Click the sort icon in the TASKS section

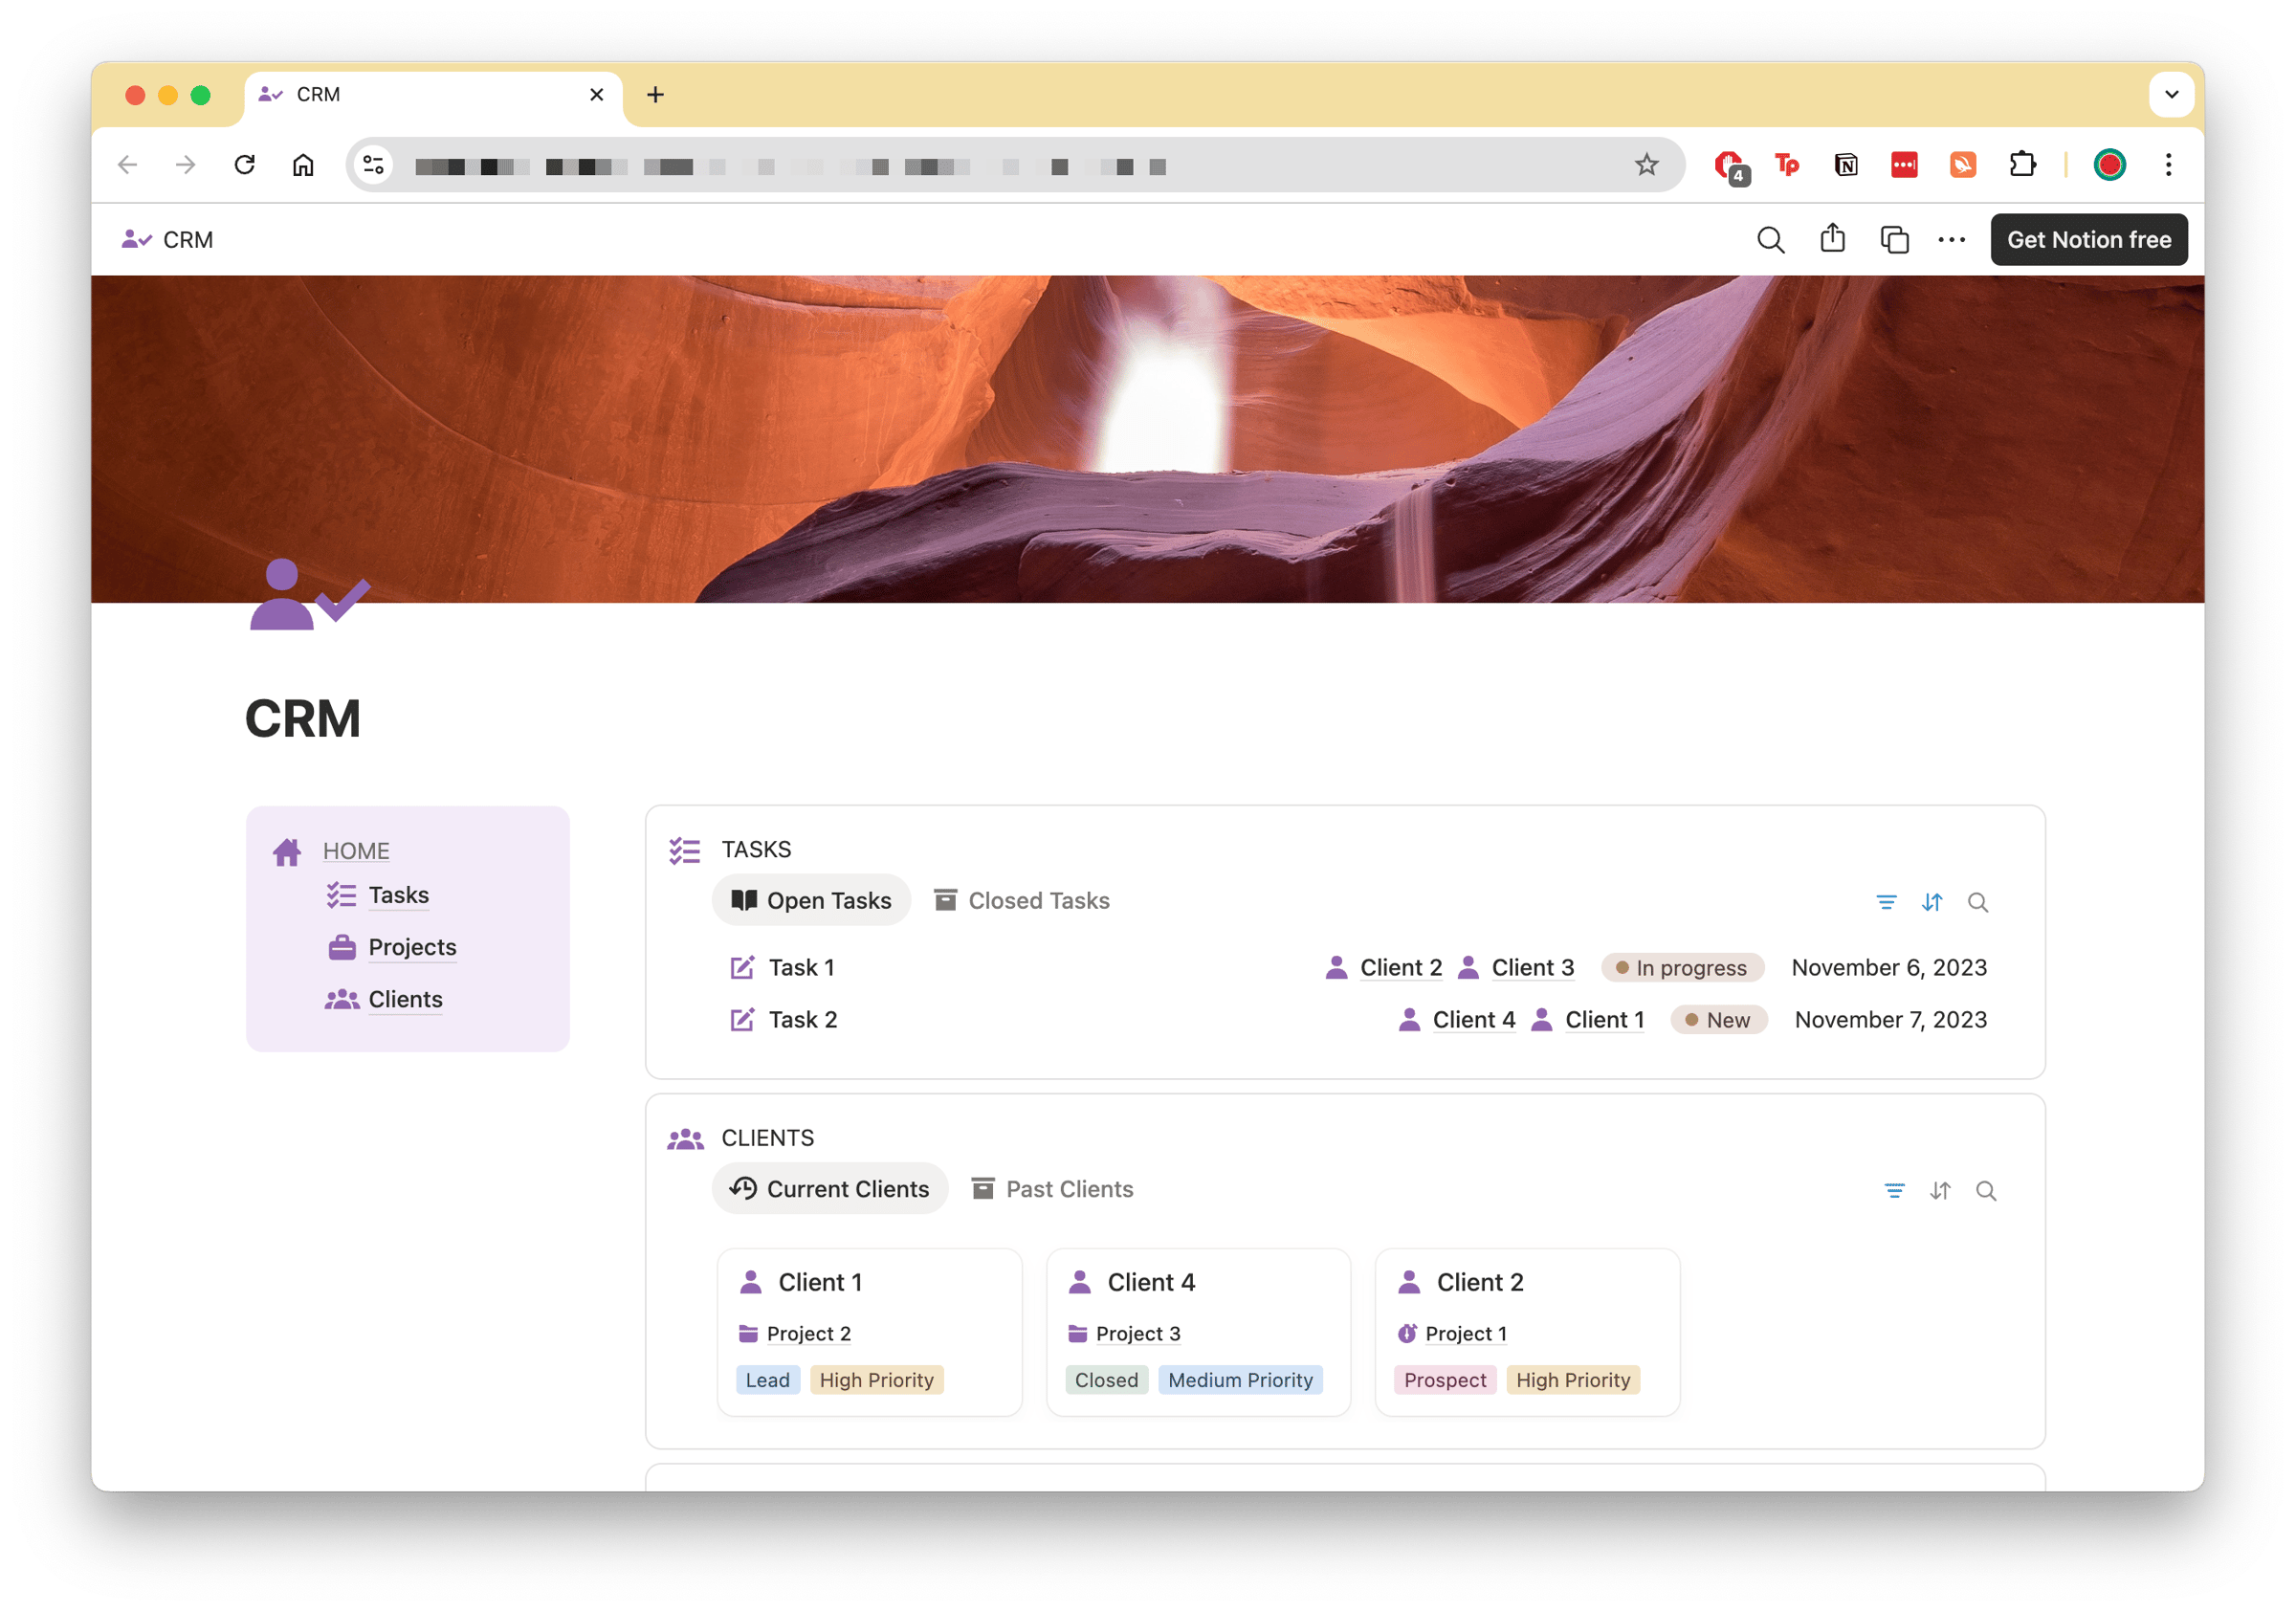1932,902
